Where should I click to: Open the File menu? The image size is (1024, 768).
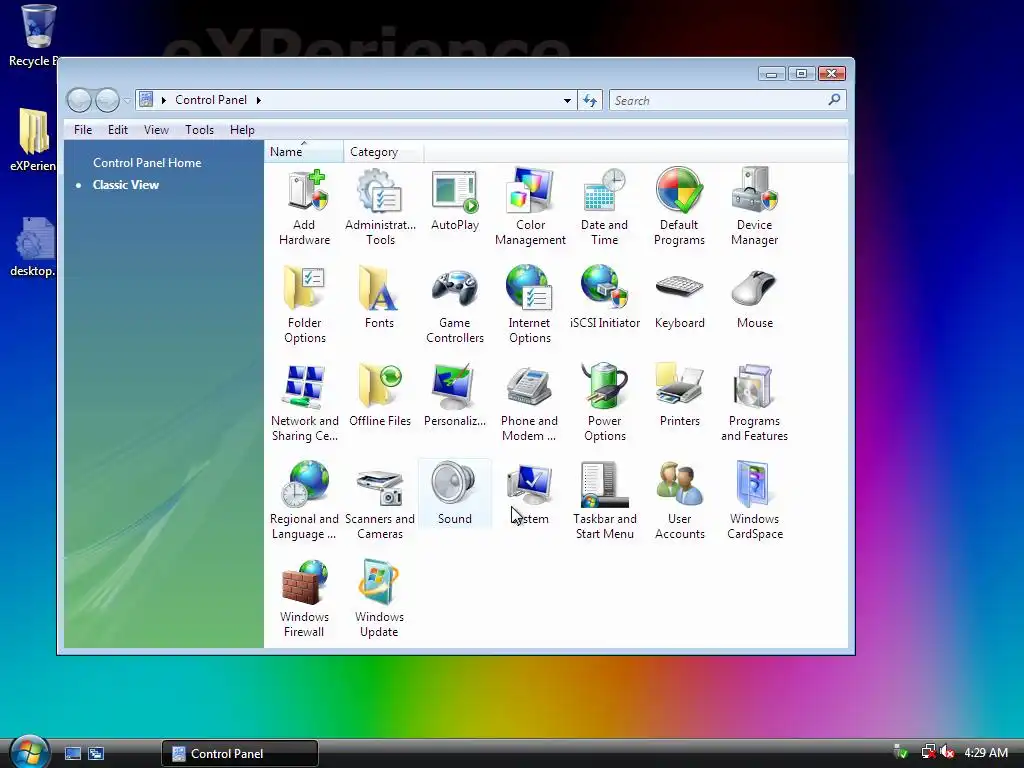(x=83, y=130)
